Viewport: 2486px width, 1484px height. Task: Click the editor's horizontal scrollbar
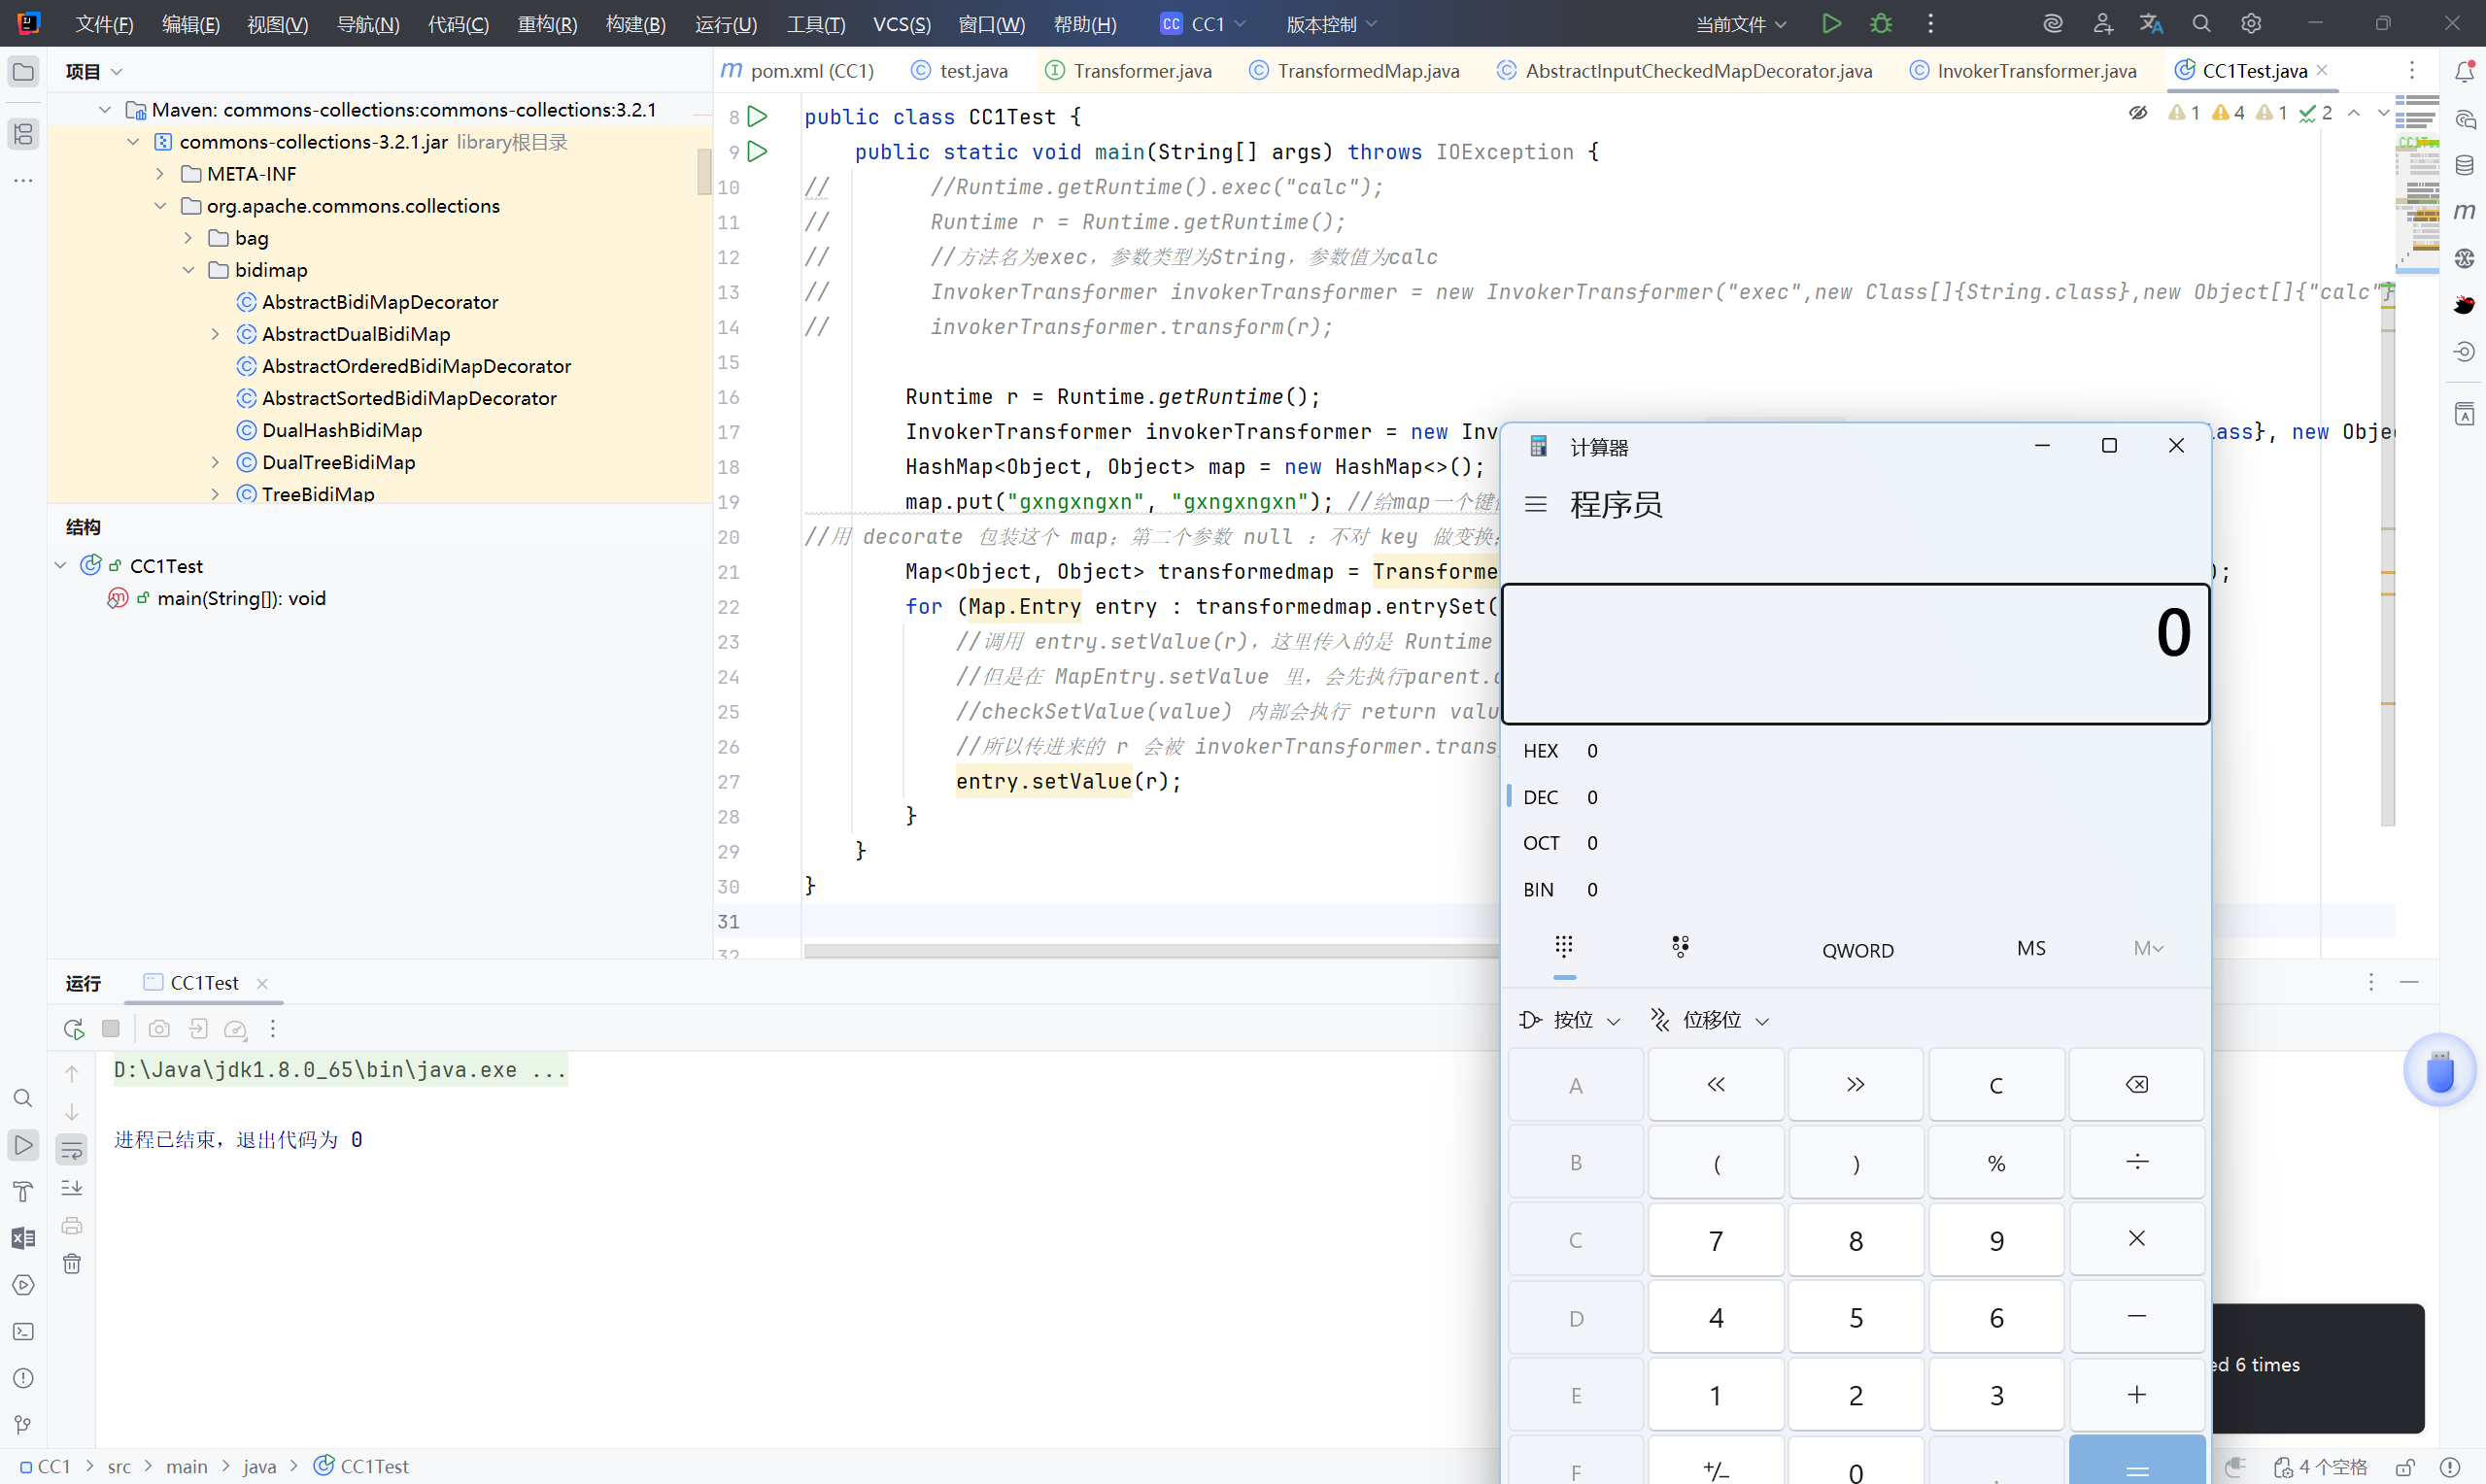(1150, 950)
